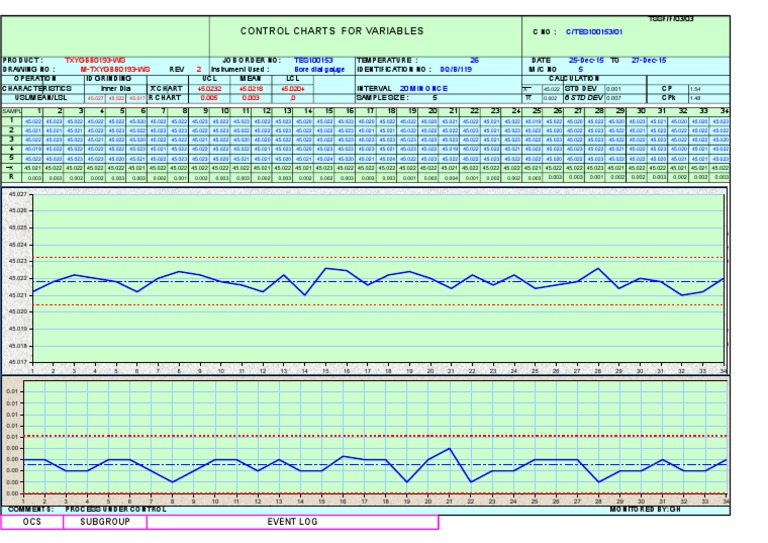Select the DRAWING NO value field
Viewport: 768px width, 543px height.
(115, 69)
